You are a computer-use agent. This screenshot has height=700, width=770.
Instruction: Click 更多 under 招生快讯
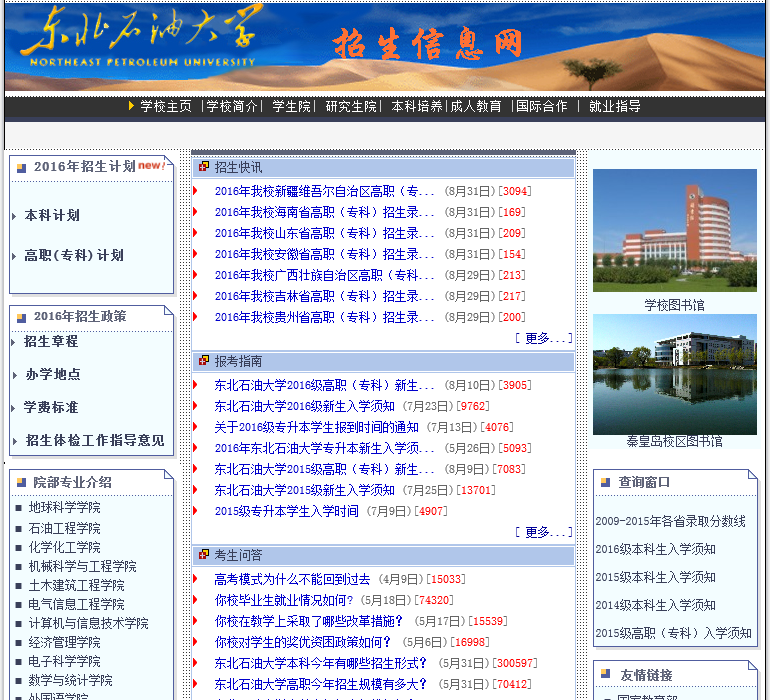click(544, 338)
